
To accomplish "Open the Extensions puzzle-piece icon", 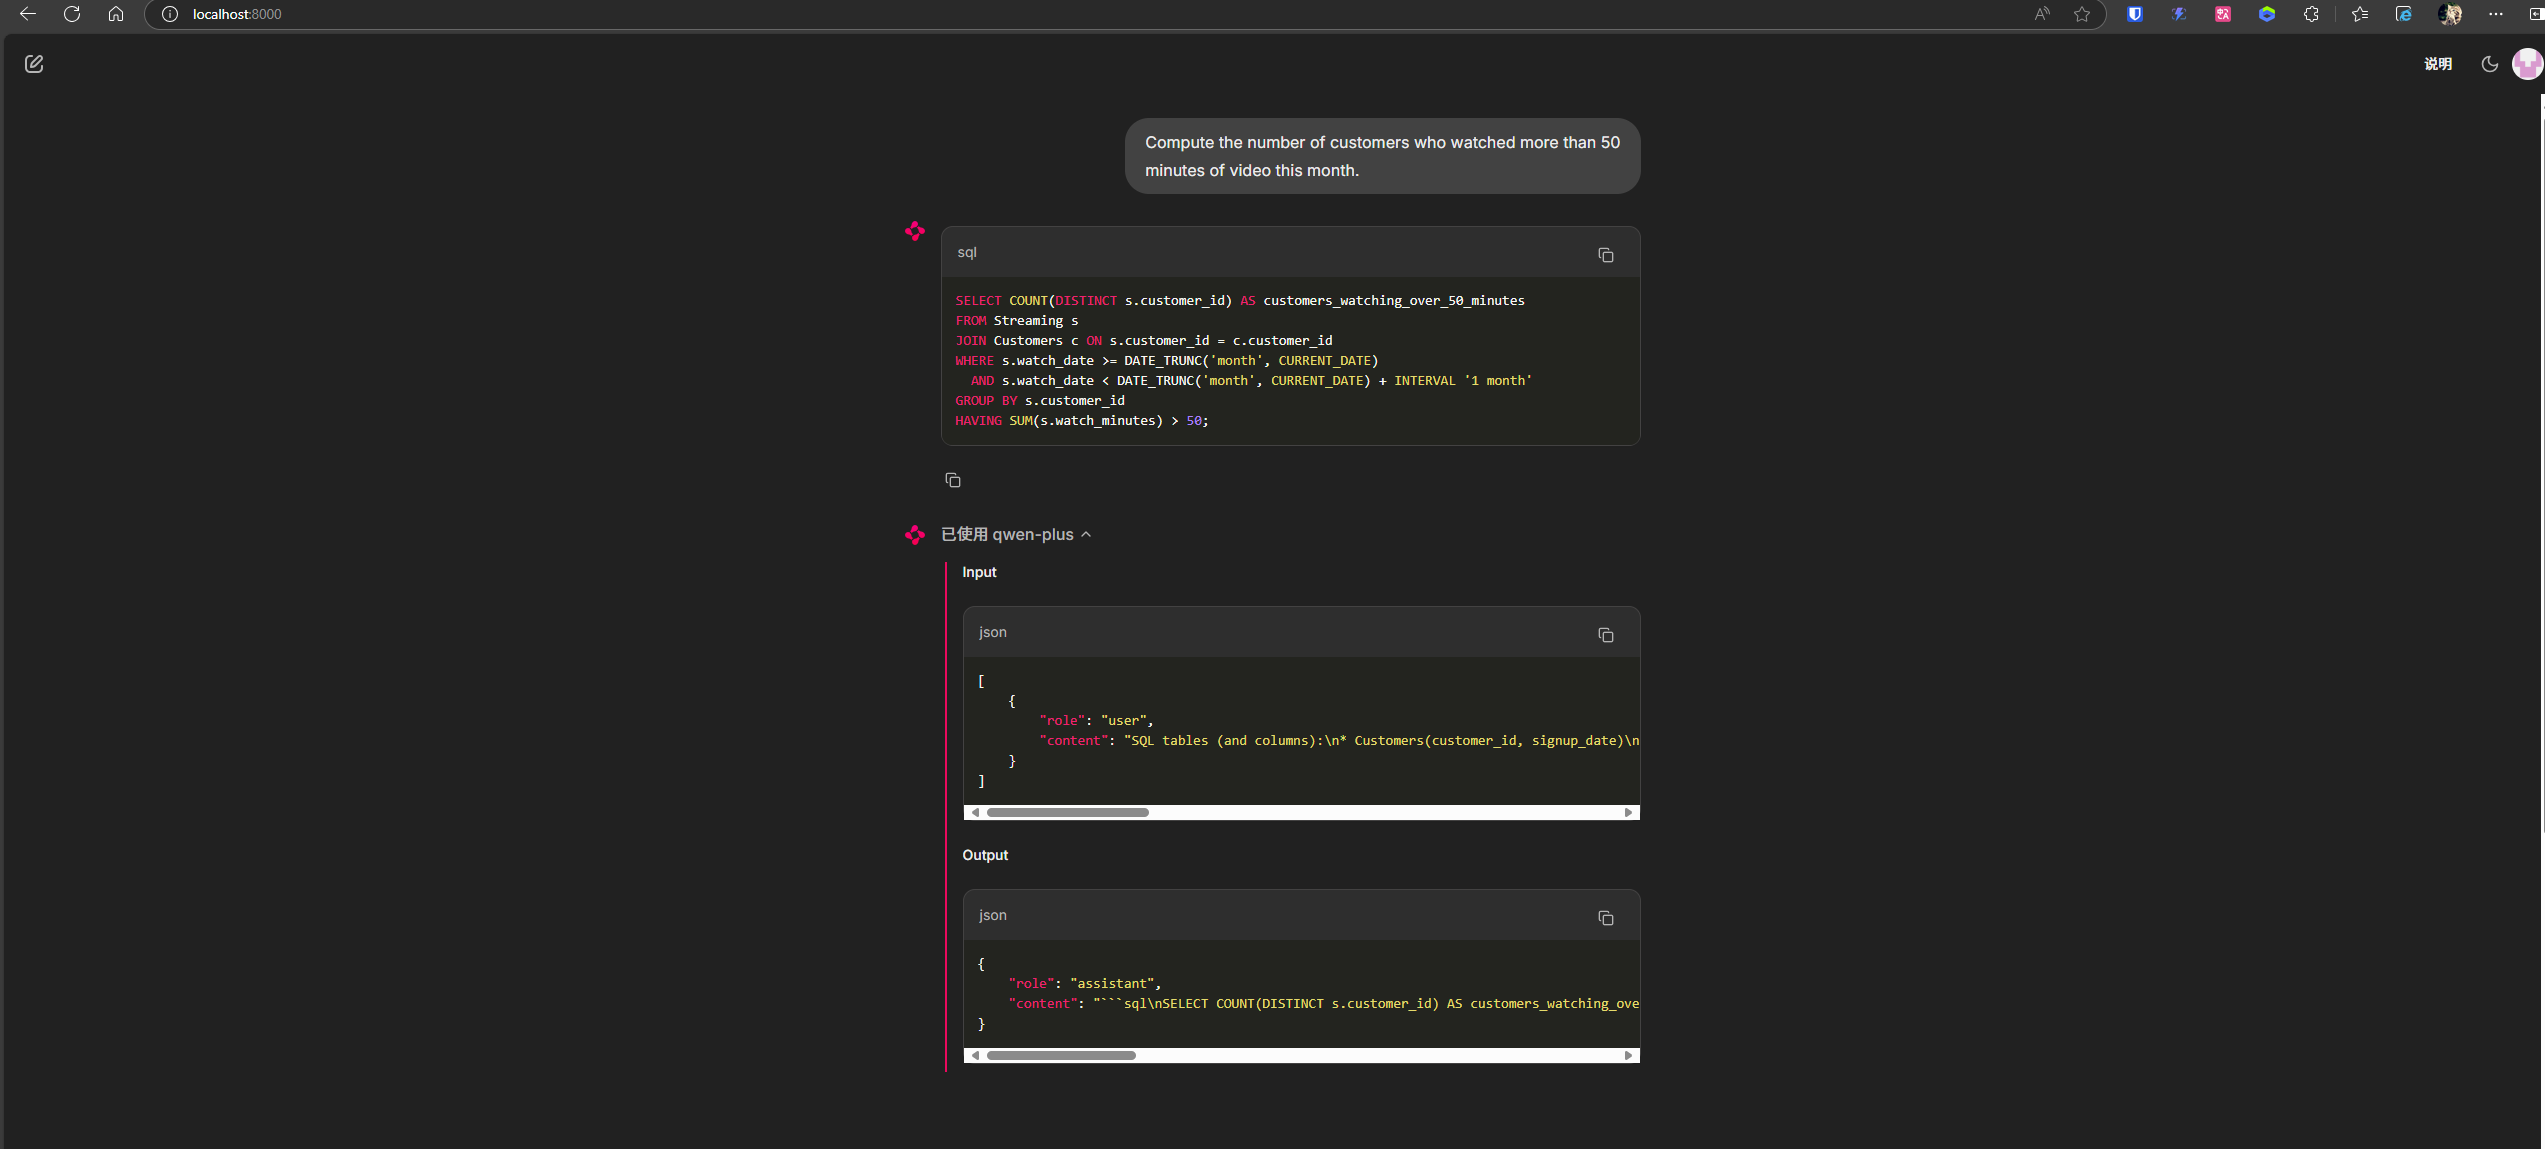I will pos(2311,14).
